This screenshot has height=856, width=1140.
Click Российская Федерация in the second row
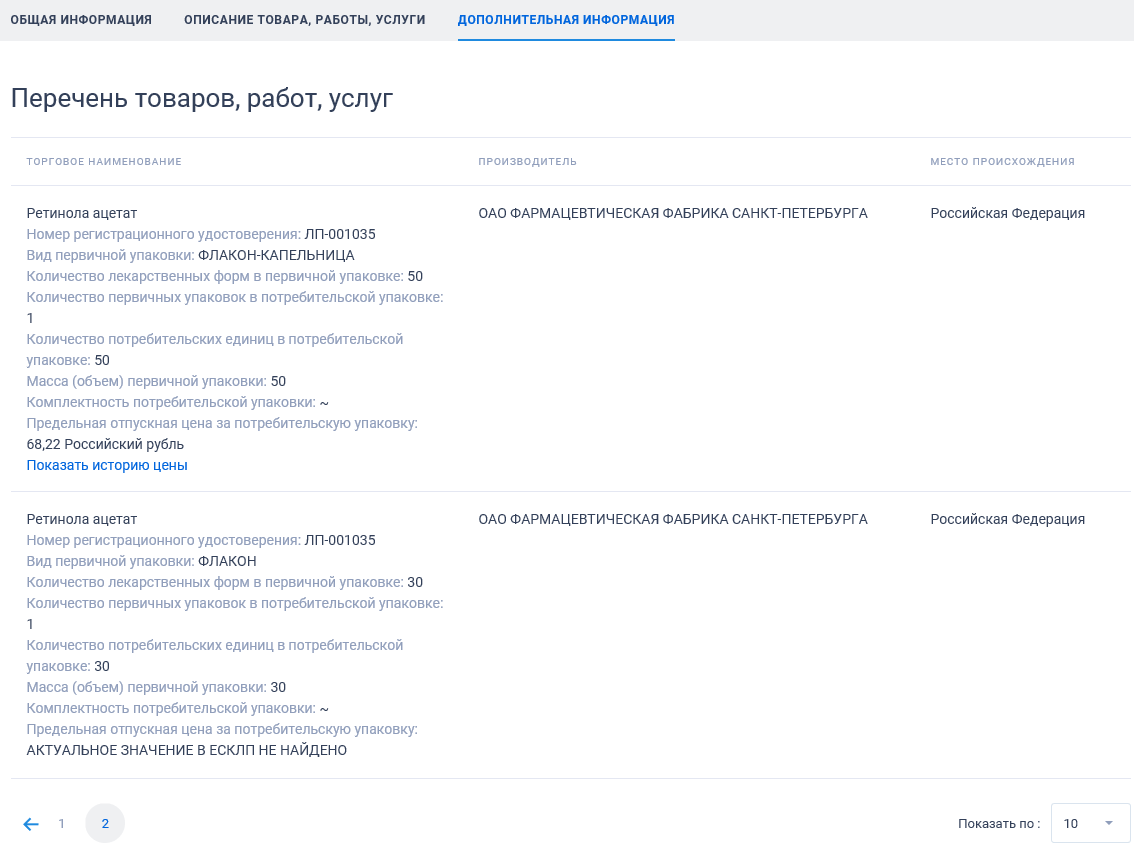[1007, 519]
